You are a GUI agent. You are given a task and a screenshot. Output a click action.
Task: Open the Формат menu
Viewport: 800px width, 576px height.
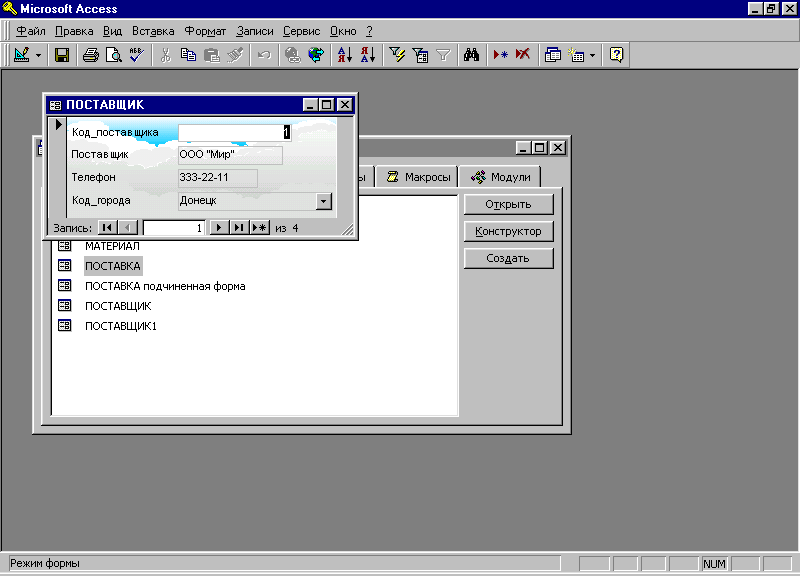(205, 31)
